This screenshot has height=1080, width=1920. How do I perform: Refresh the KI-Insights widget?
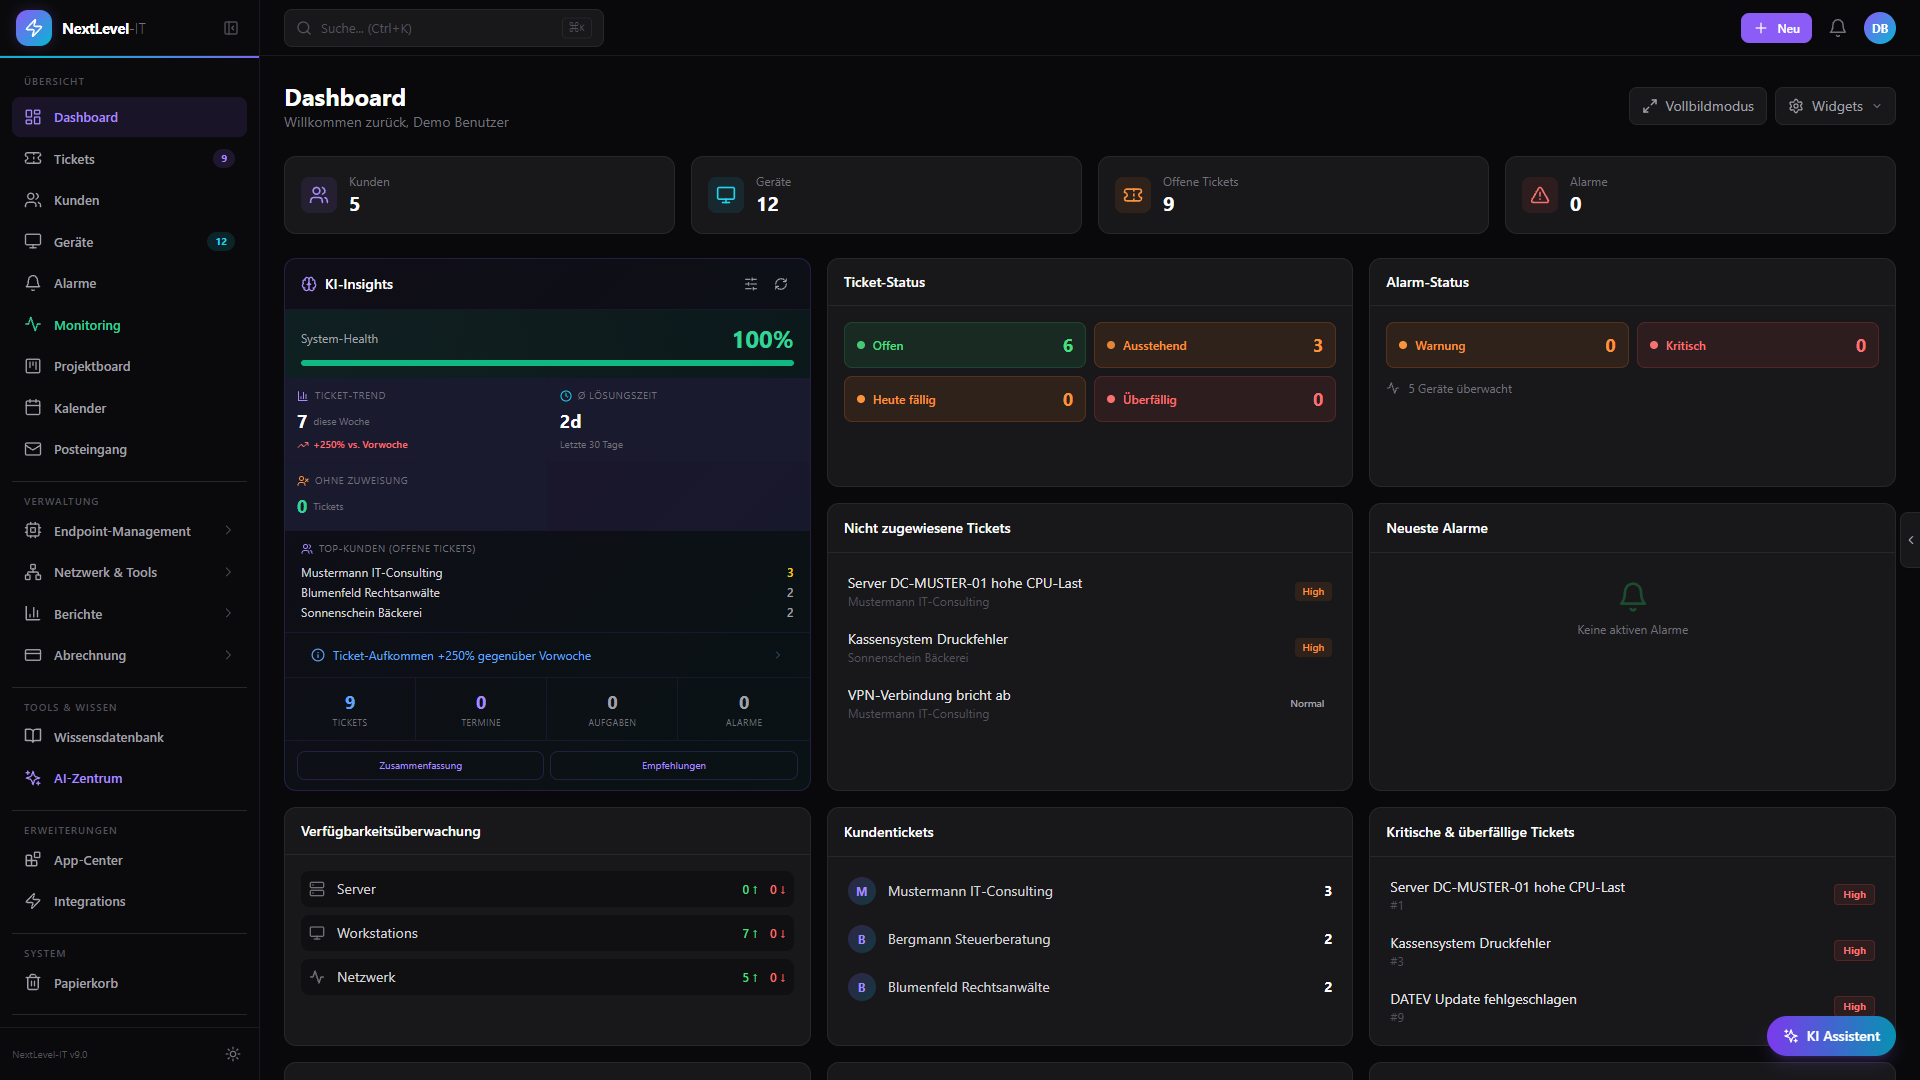781,284
